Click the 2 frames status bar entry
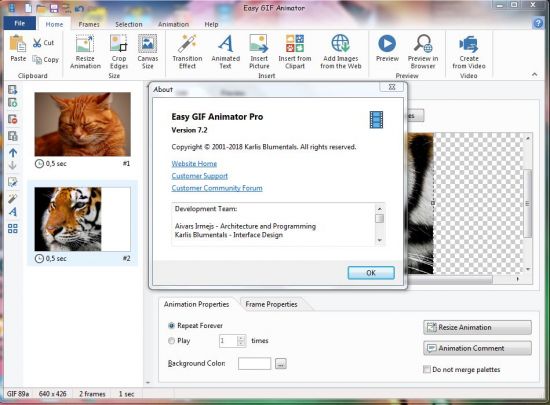 [x=92, y=394]
